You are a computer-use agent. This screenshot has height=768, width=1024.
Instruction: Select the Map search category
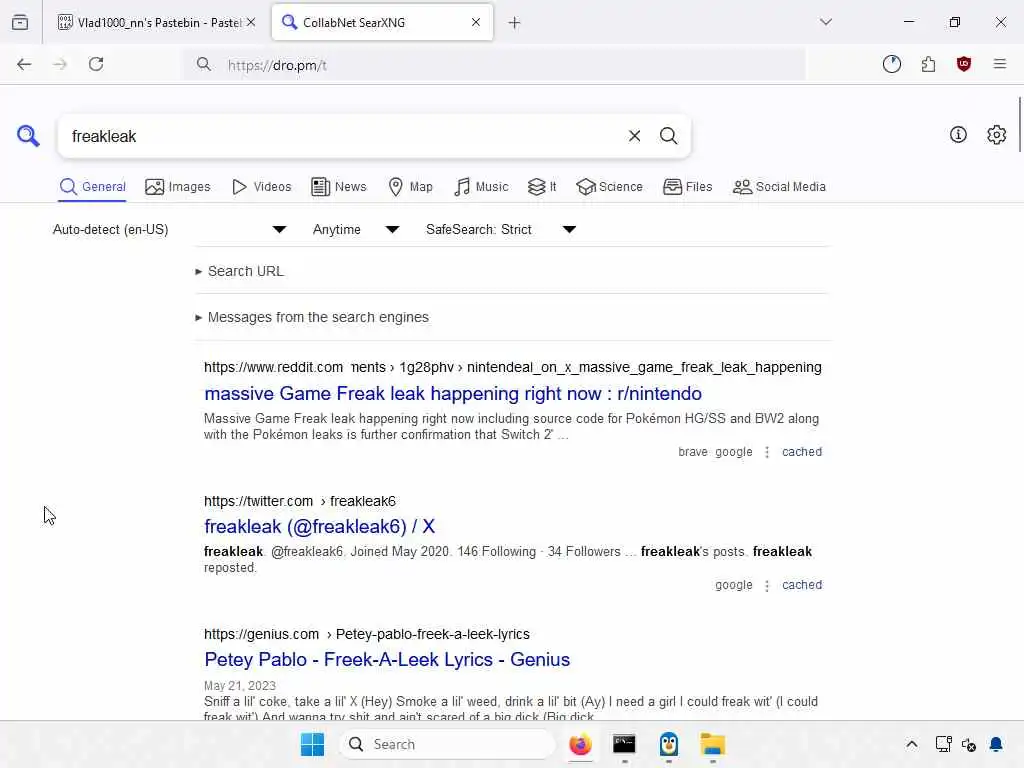click(x=410, y=187)
